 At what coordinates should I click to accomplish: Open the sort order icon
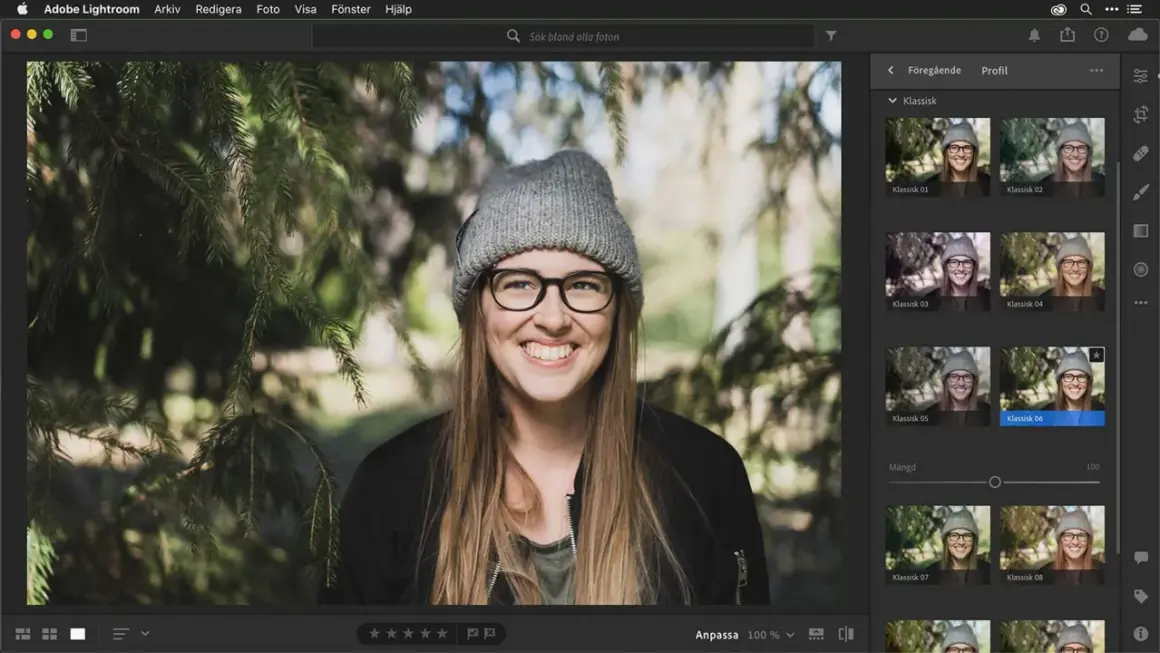click(x=121, y=634)
